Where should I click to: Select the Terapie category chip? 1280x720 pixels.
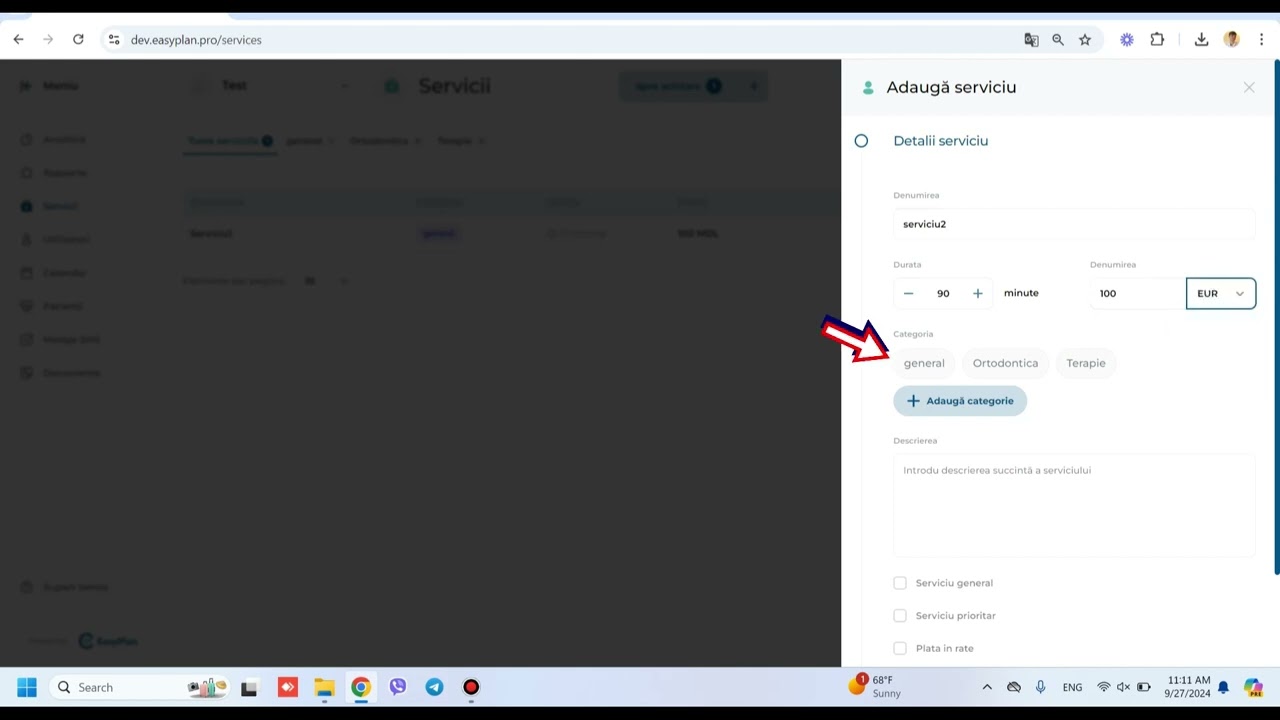point(1086,363)
